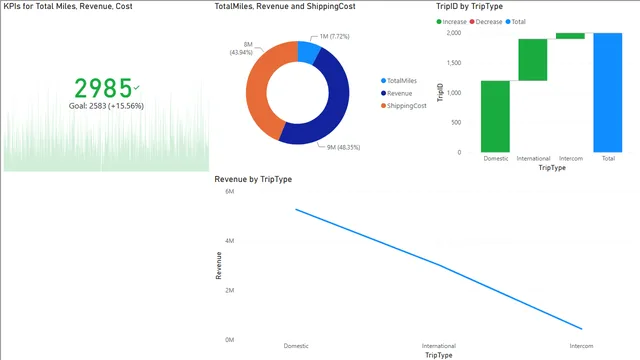The height and width of the screenshot is (360, 640).
Task: Select the TotalMiles legend color marker
Action: point(383,81)
